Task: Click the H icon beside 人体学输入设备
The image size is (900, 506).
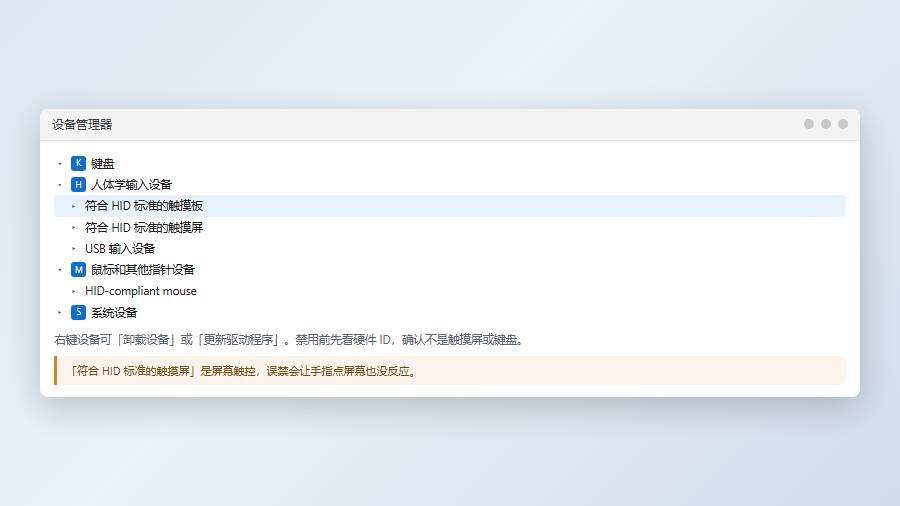Action: click(x=78, y=184)
